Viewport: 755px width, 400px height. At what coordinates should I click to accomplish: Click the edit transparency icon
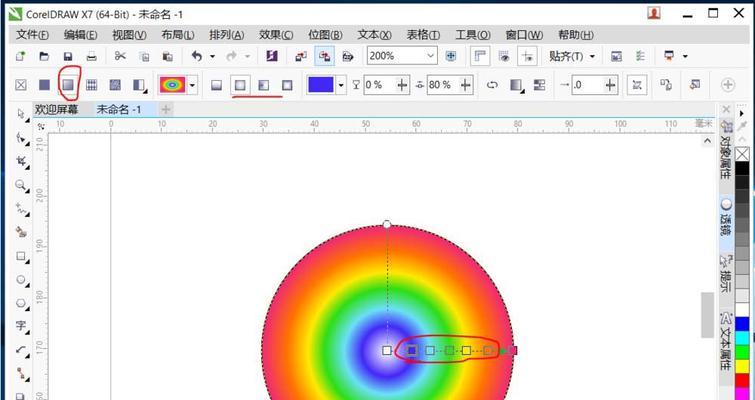695,85
